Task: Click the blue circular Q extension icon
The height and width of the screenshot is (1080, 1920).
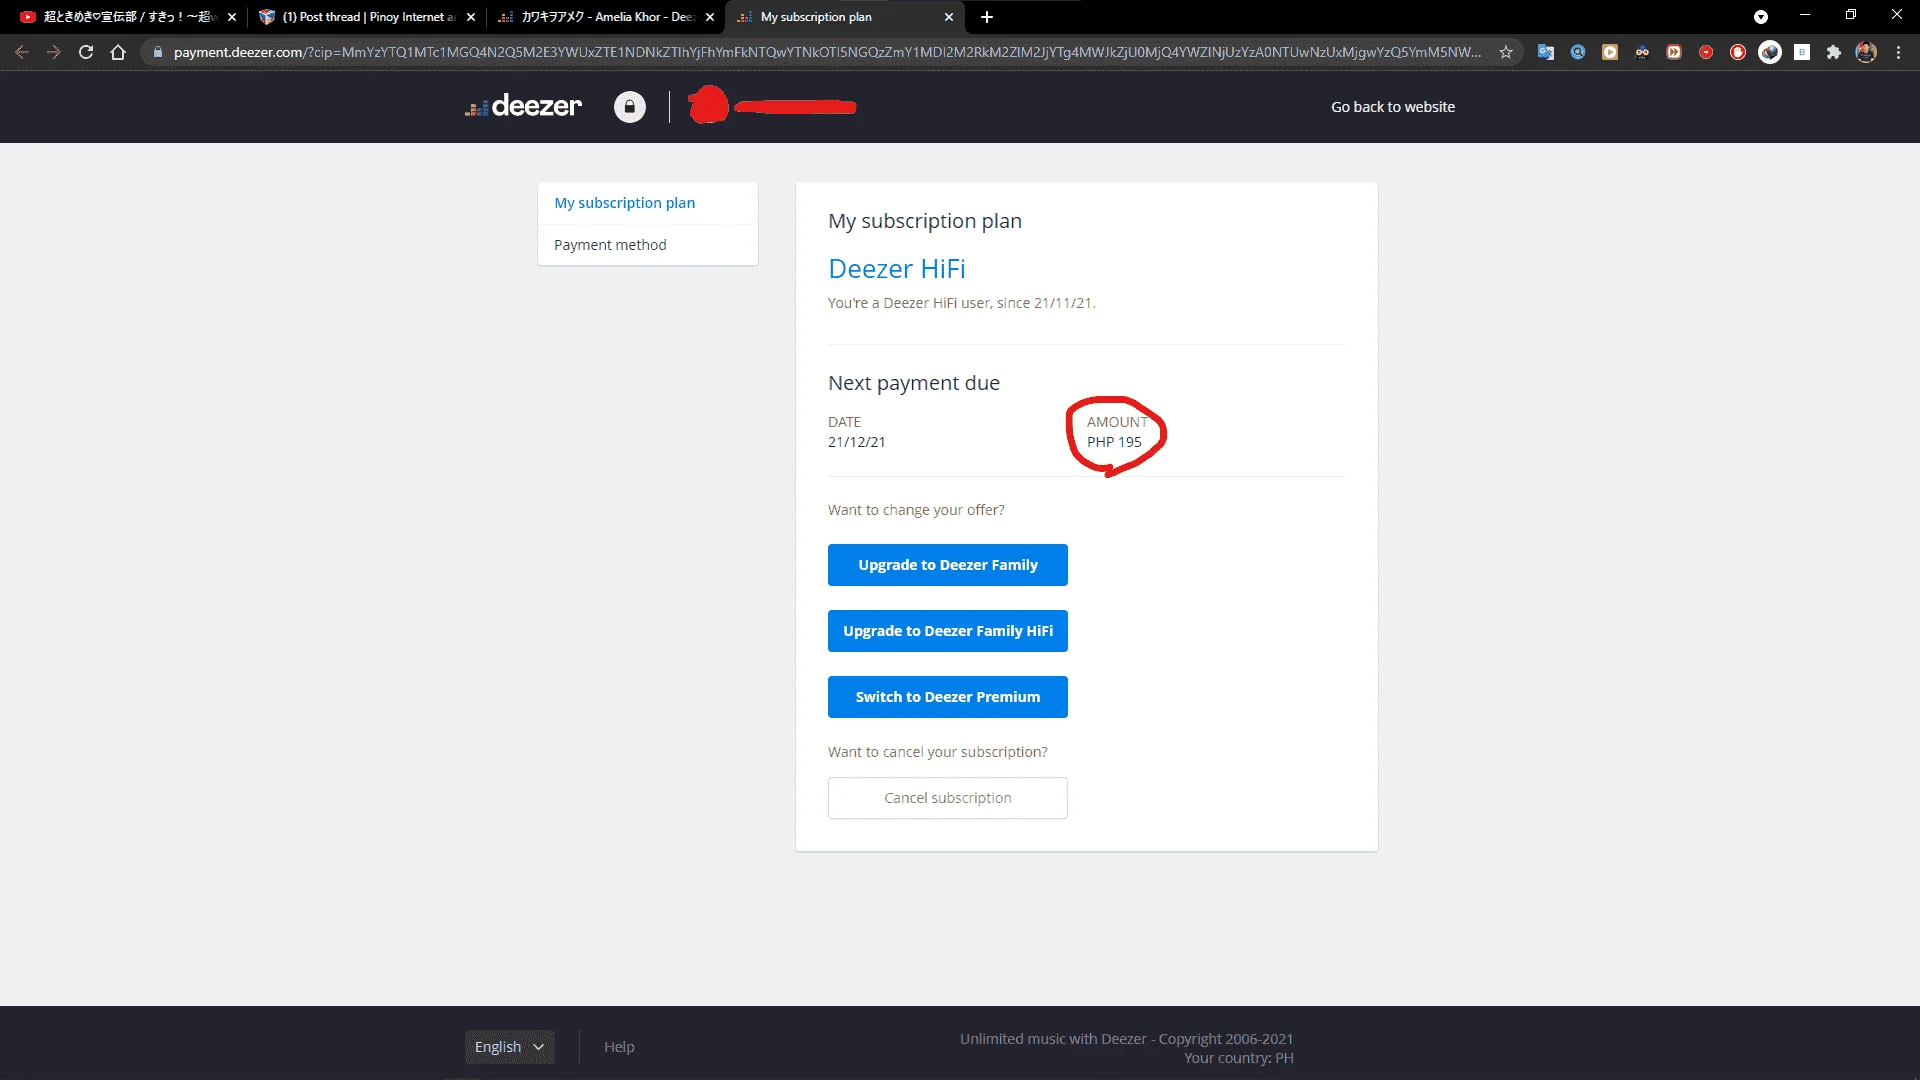Action: coord(1578,52)
